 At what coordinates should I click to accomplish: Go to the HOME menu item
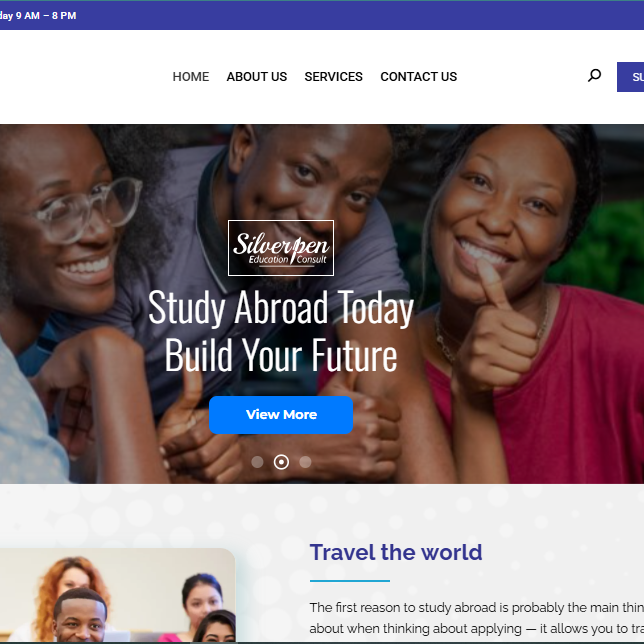coord(191,77)
